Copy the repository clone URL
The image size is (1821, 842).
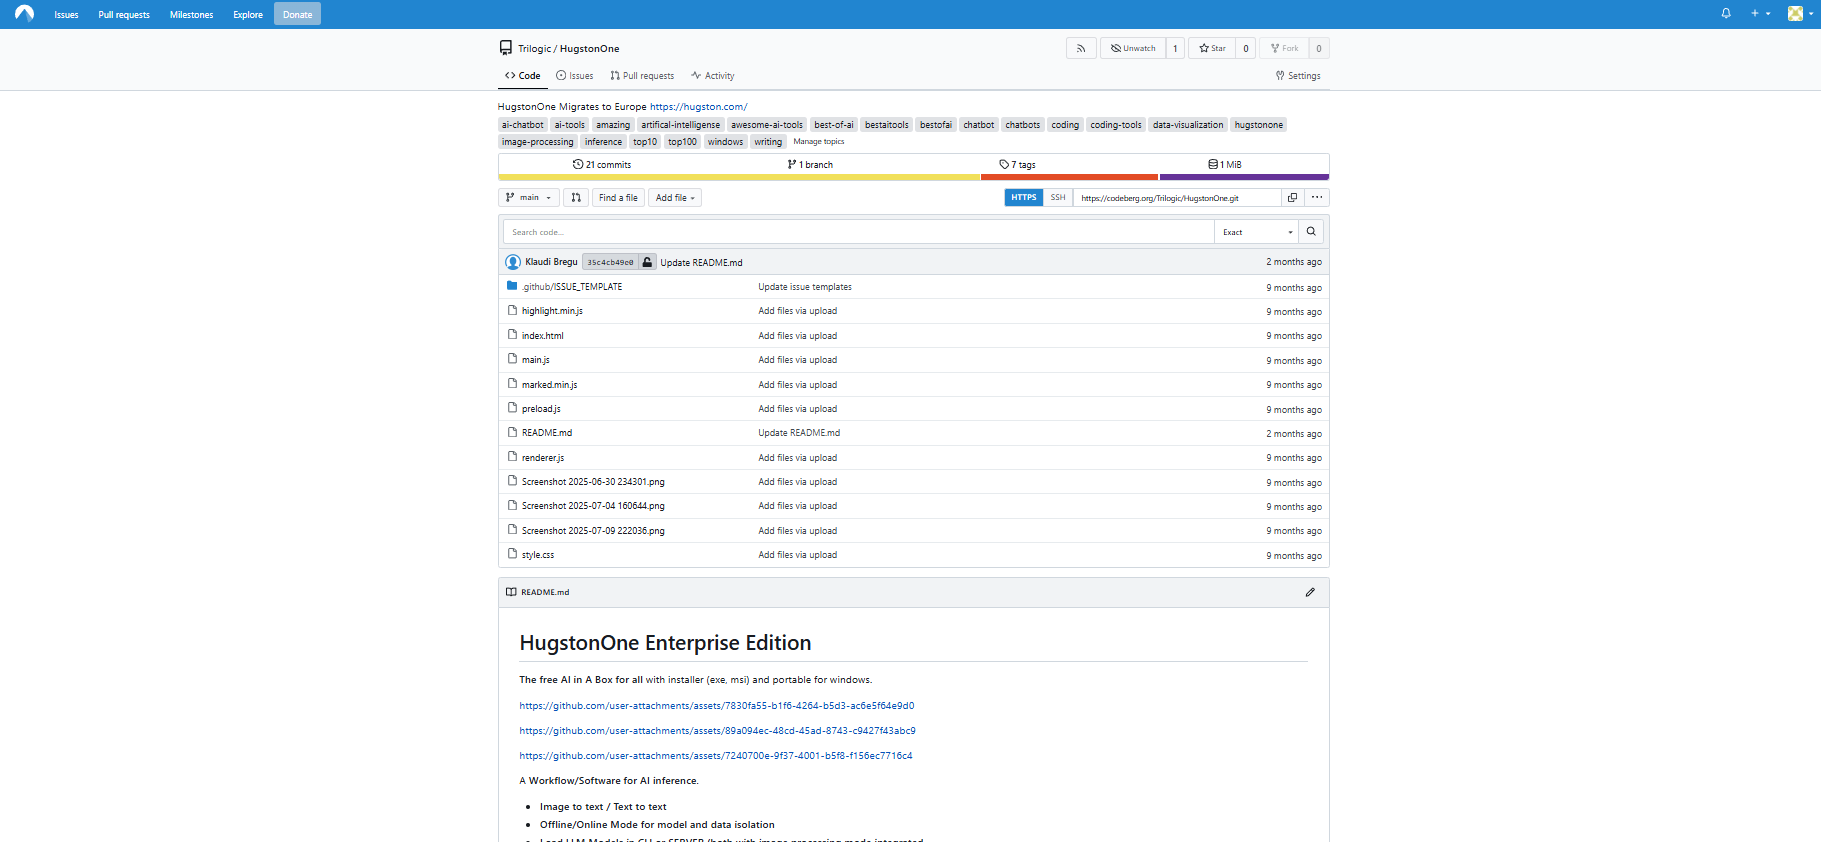(x=1292, y=198)
